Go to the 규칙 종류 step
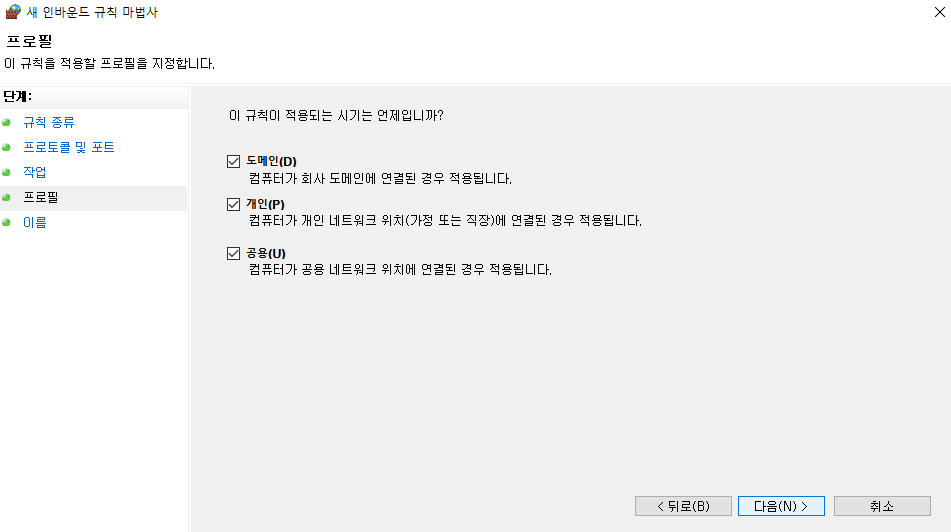 tap(49, 123)
